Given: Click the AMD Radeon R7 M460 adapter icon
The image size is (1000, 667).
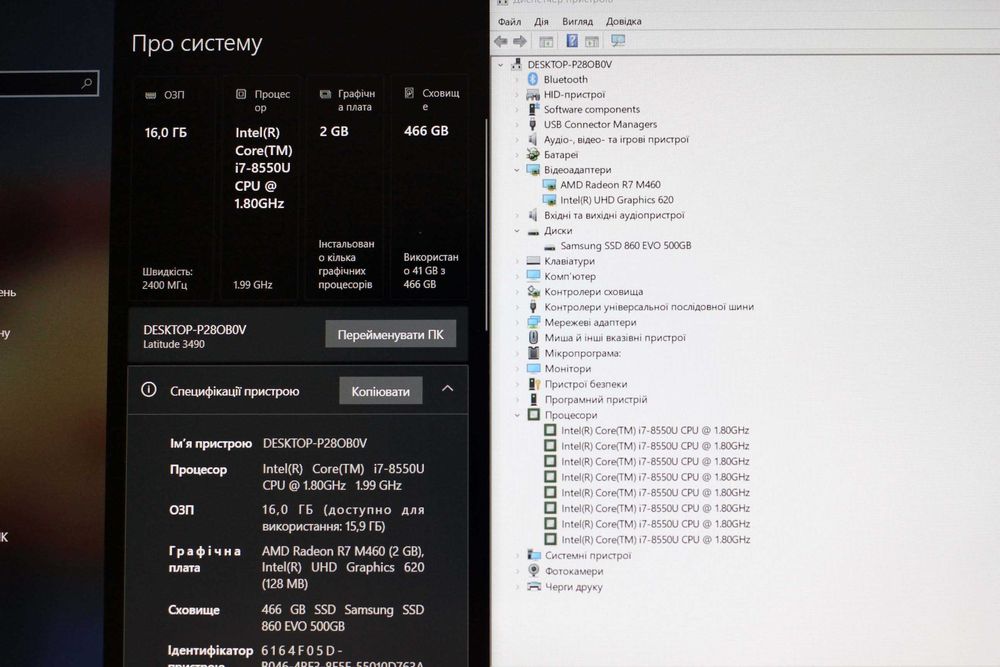Looking at the screenshot, I should [549, 185].
